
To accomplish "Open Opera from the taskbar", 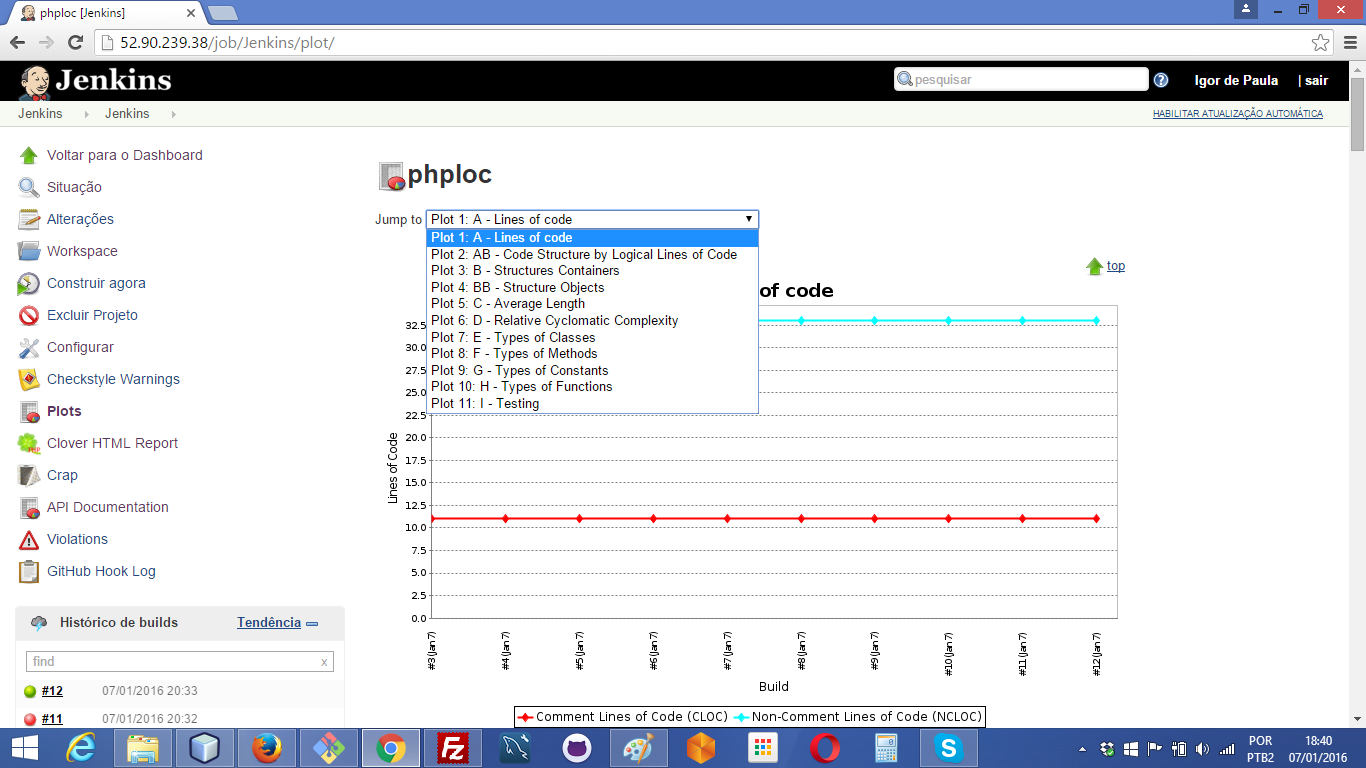I will tap(824, 748).
